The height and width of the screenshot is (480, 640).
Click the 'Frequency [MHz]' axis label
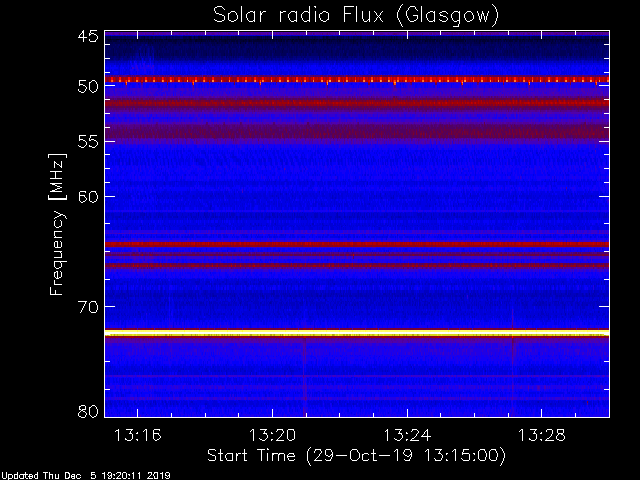57,224
